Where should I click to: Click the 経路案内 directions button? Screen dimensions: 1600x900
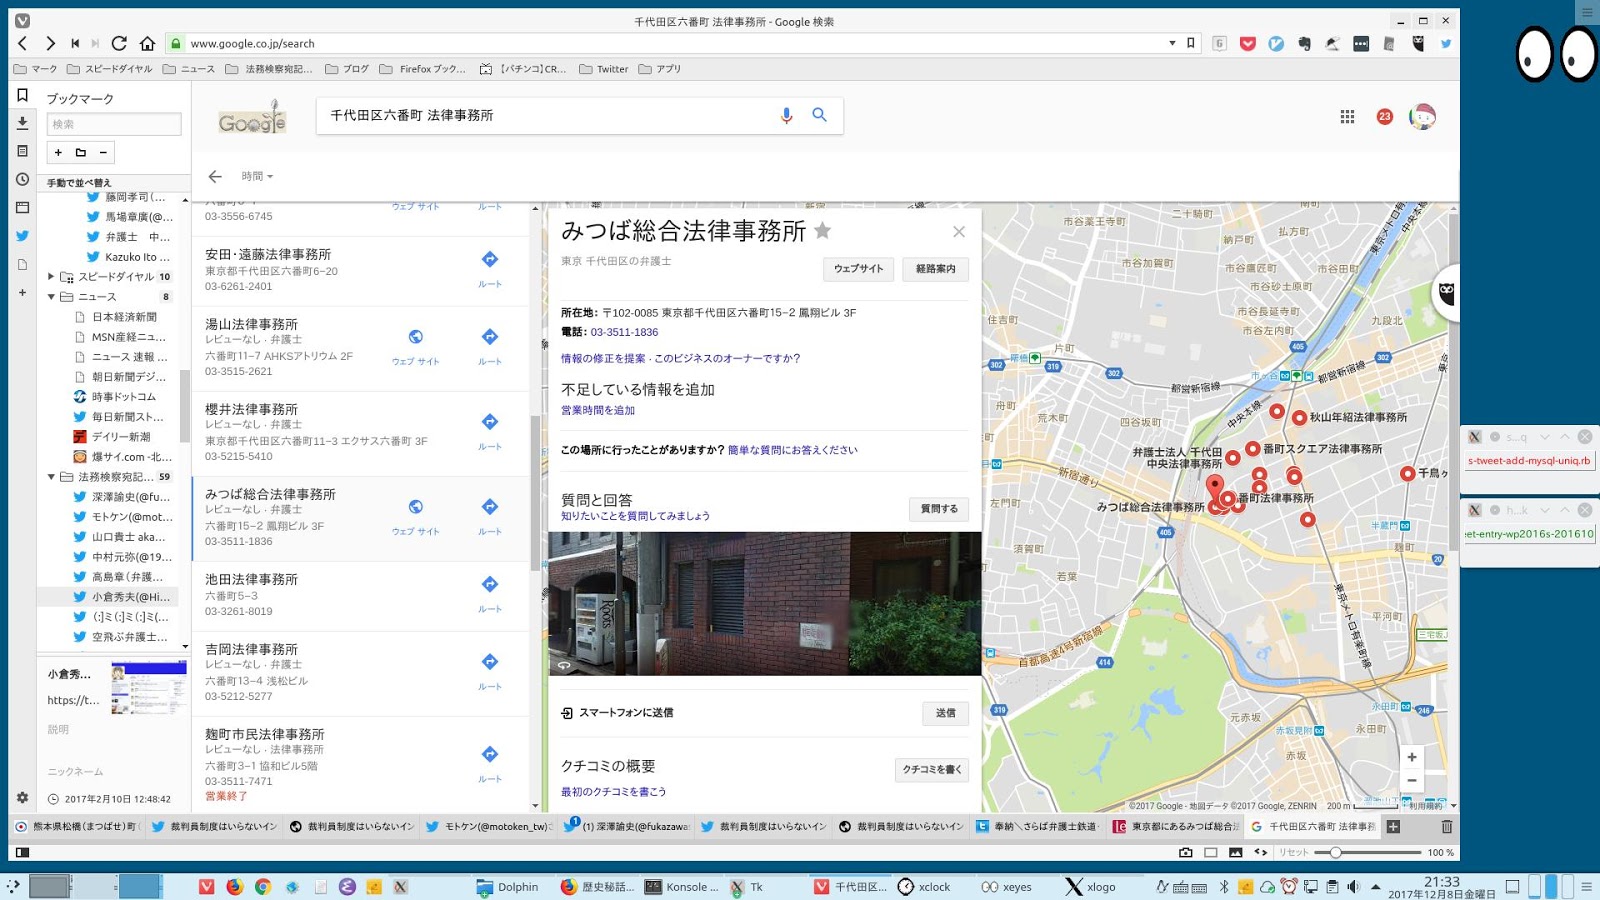(936, 269)
